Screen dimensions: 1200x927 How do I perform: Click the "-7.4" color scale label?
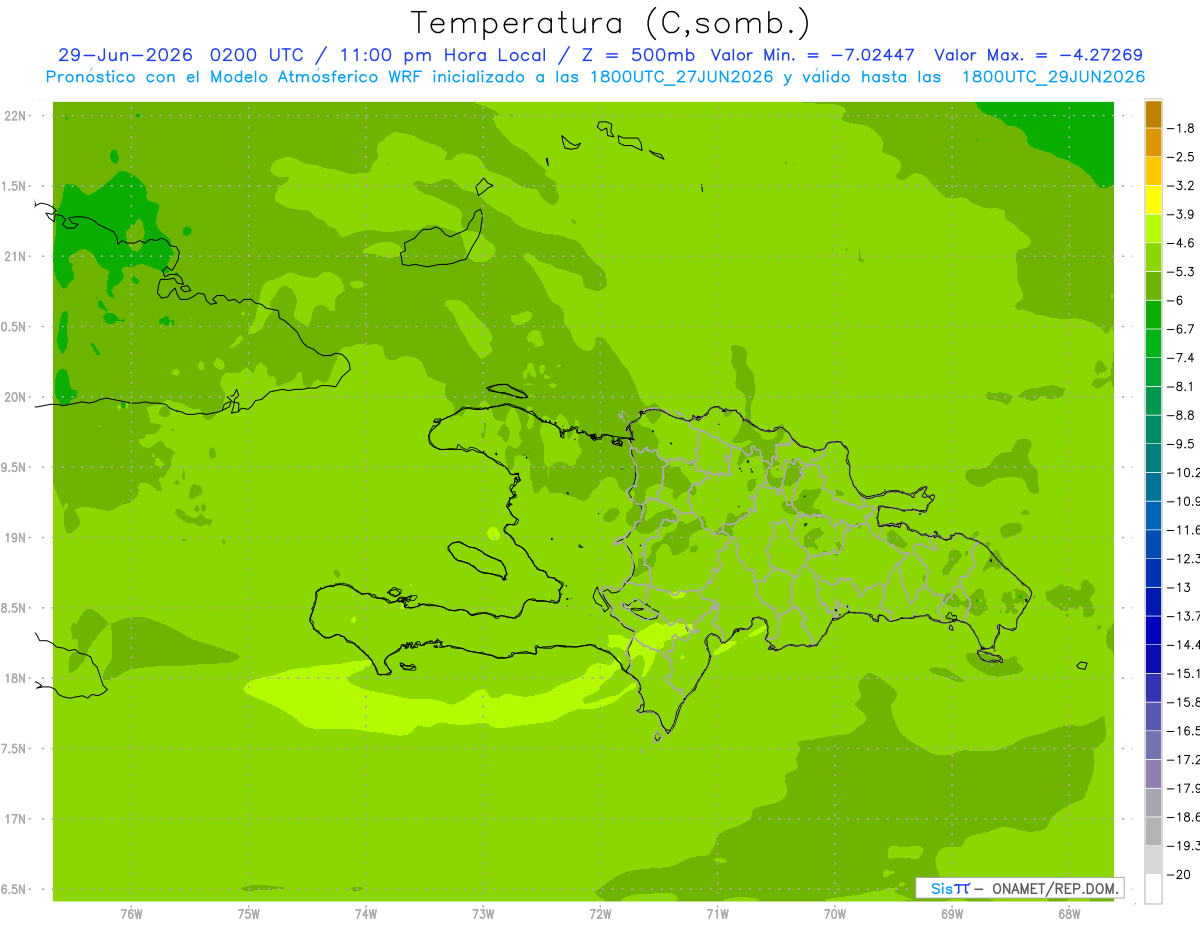[x=1182, y=358]
